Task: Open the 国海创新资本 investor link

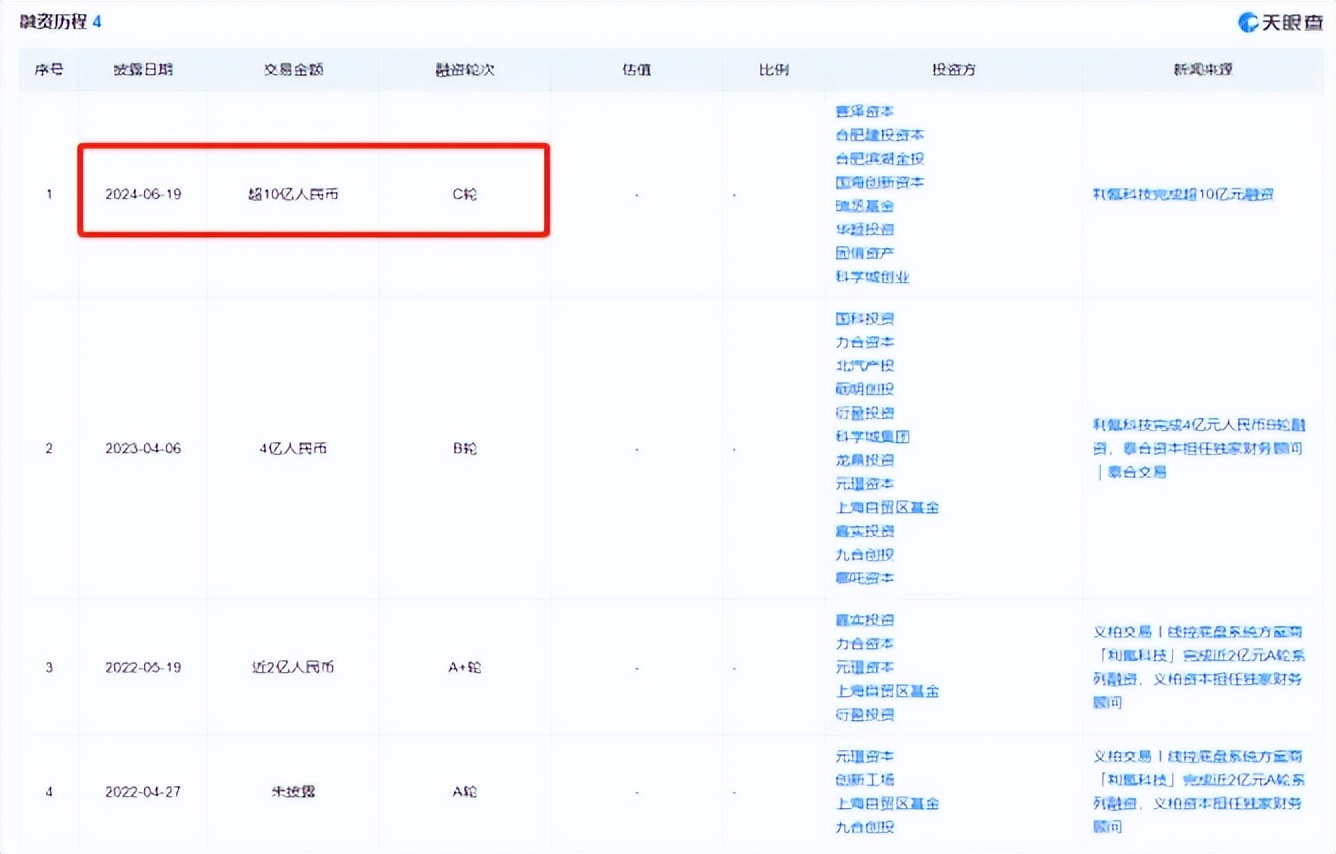Action: coord(880,182)
